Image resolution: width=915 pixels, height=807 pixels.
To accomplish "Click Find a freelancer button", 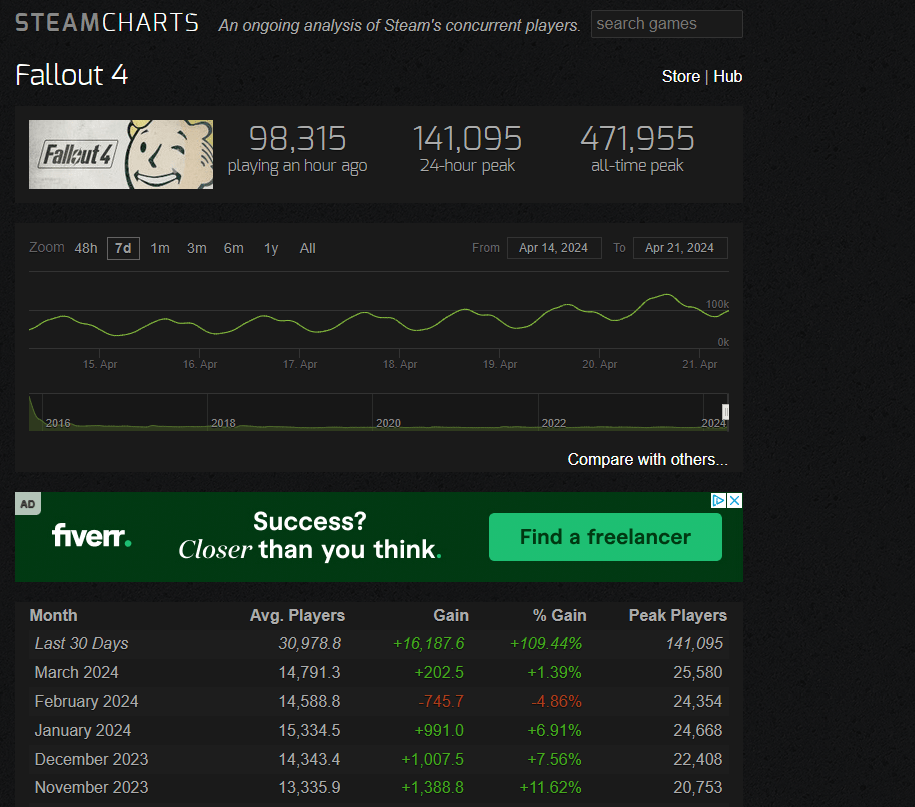I will (605, 537).
